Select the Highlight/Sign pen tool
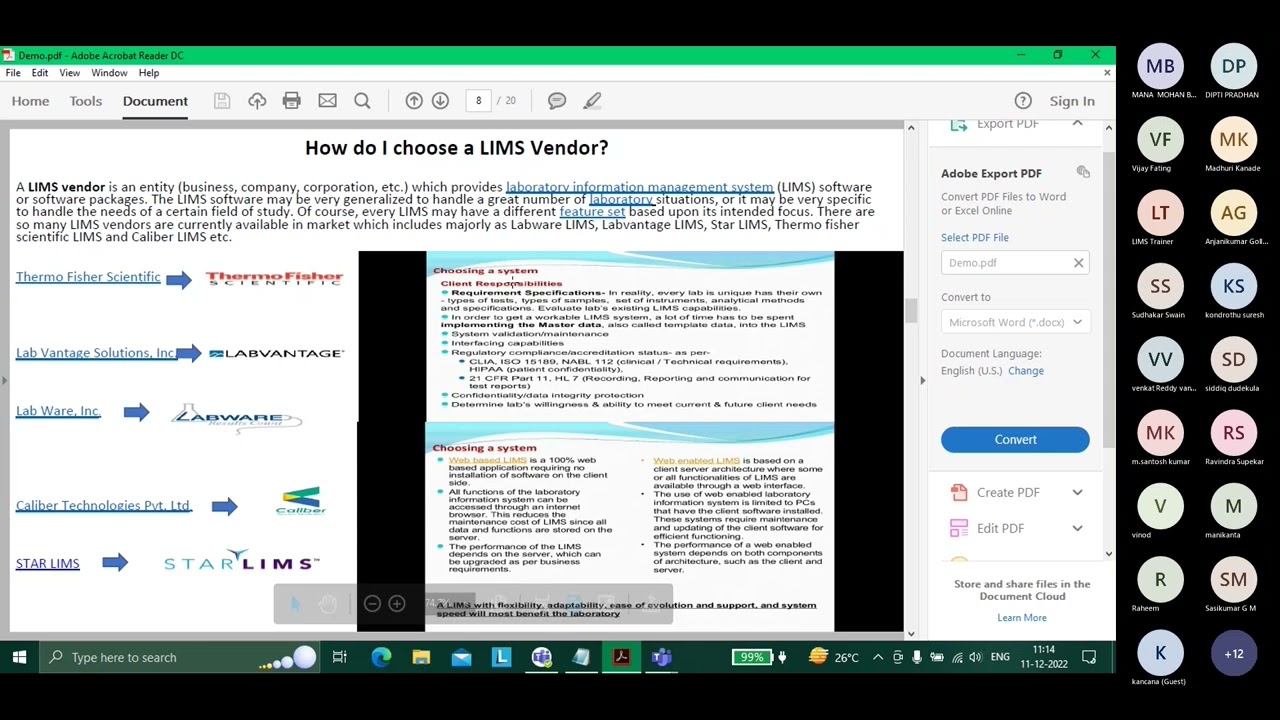The image size is (1280, 720). pos(592,101)
